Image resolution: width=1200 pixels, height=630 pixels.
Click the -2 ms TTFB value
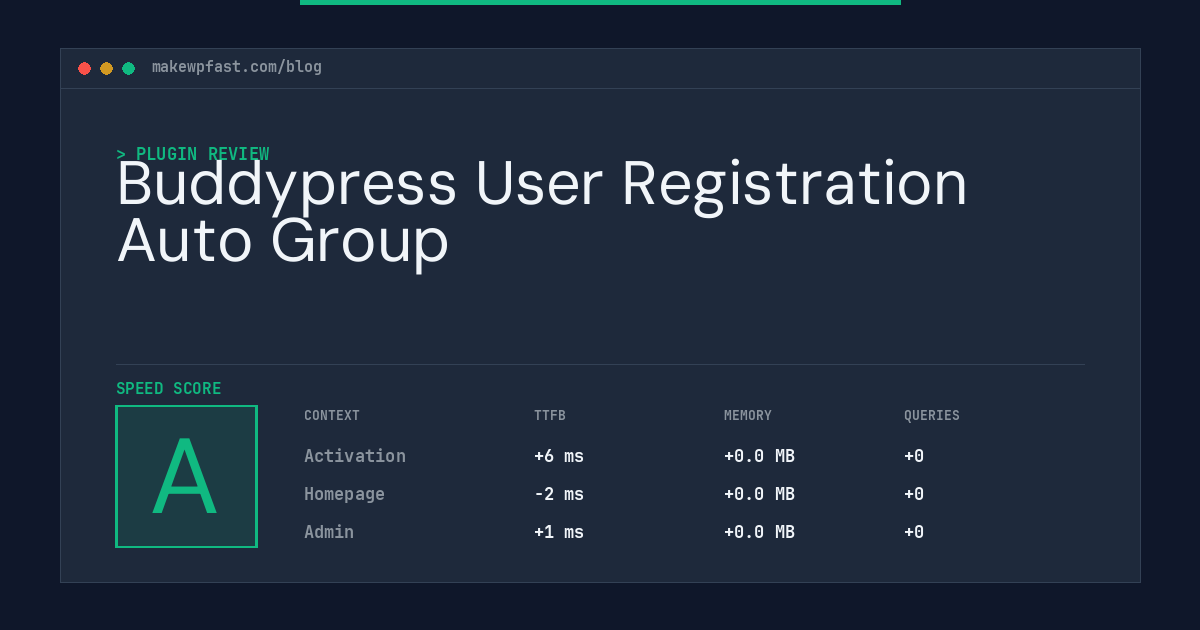[559, 494]
